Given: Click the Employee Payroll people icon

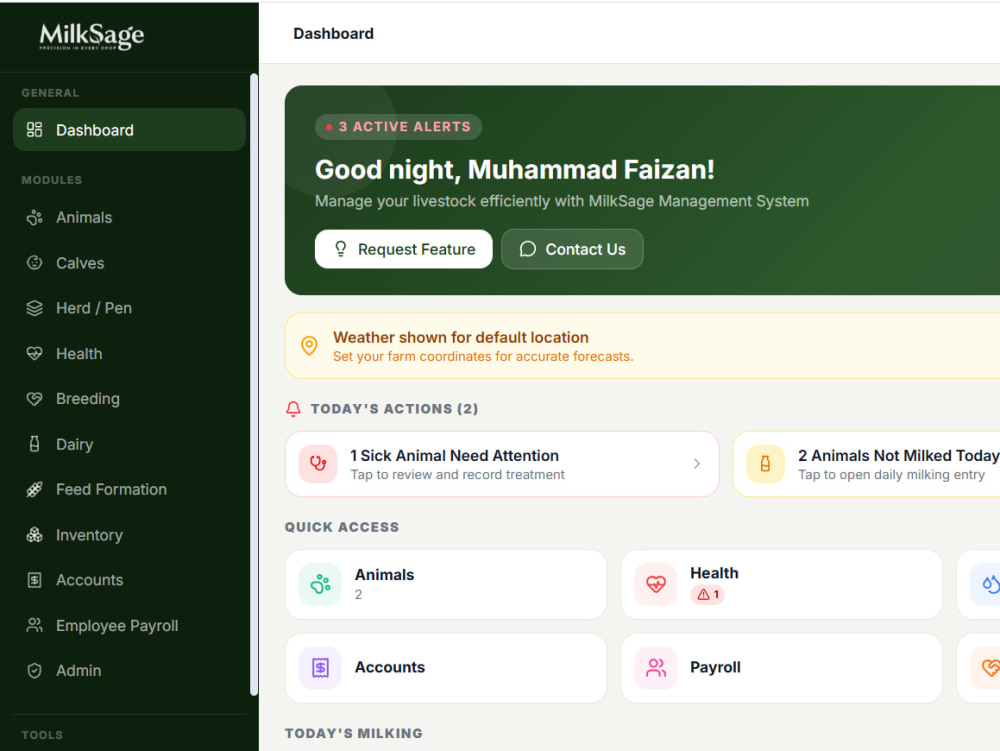Looking at the screenshot, I should 34,625.
